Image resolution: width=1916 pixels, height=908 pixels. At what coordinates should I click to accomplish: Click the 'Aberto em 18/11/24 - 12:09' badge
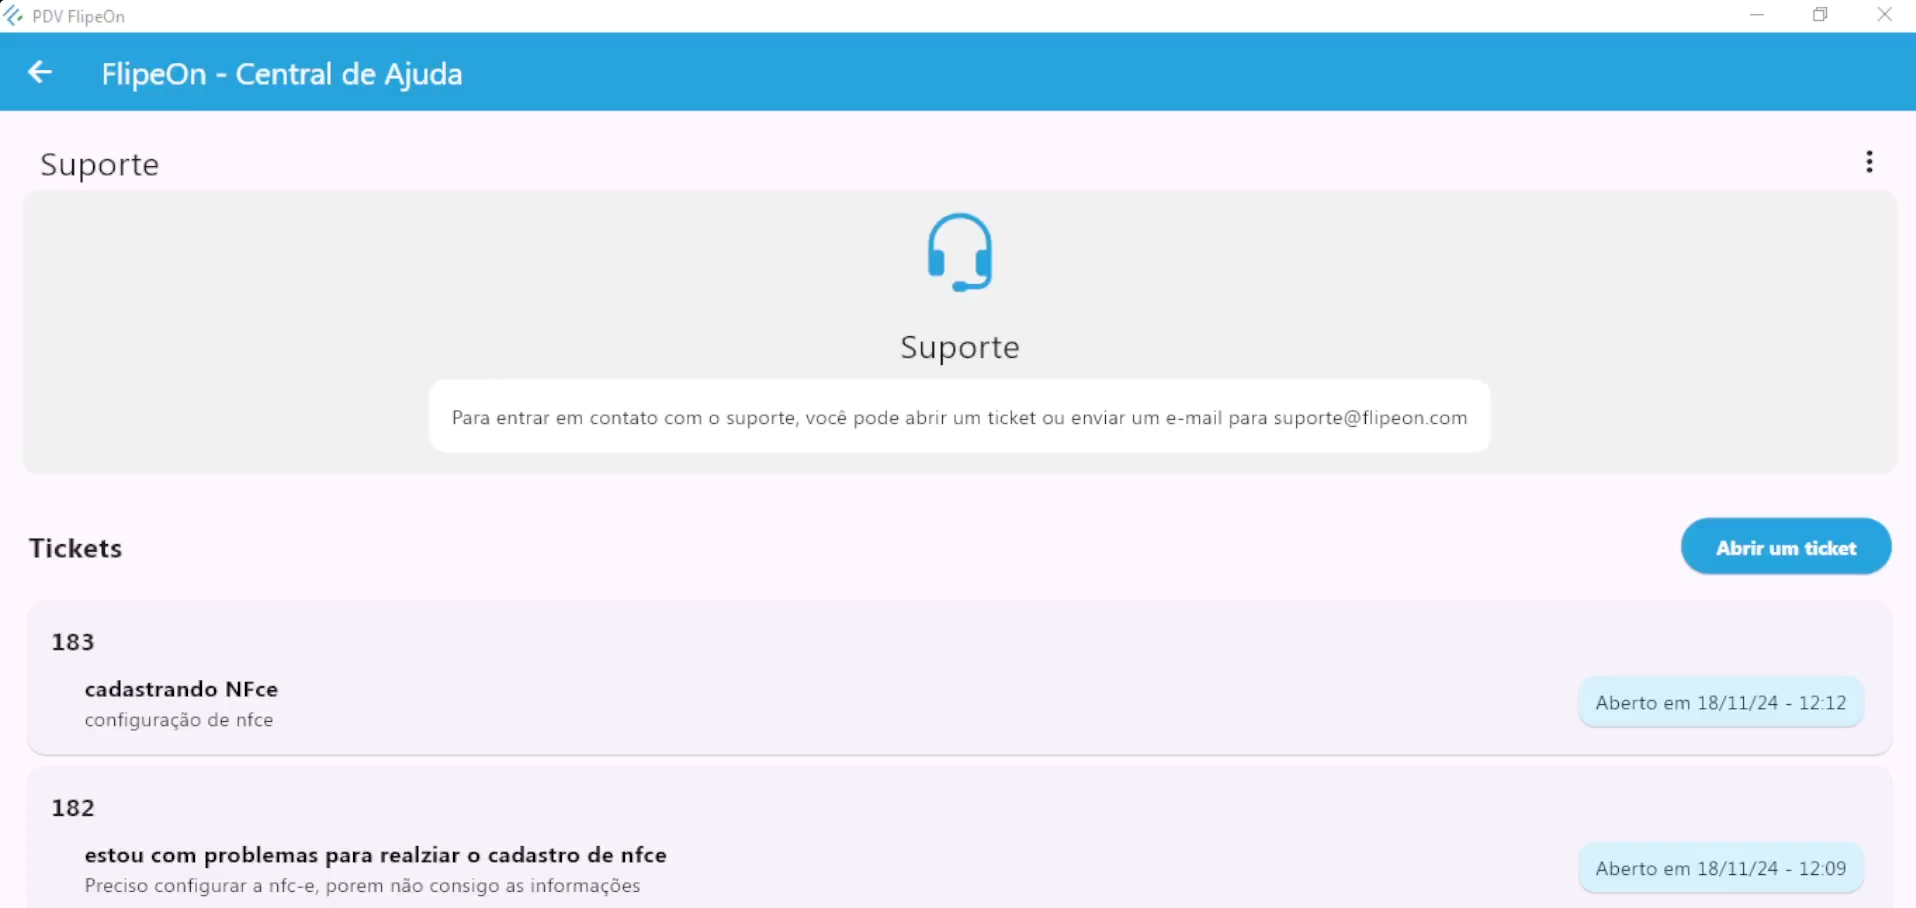pyautogui.click(x=1720, y=869)
